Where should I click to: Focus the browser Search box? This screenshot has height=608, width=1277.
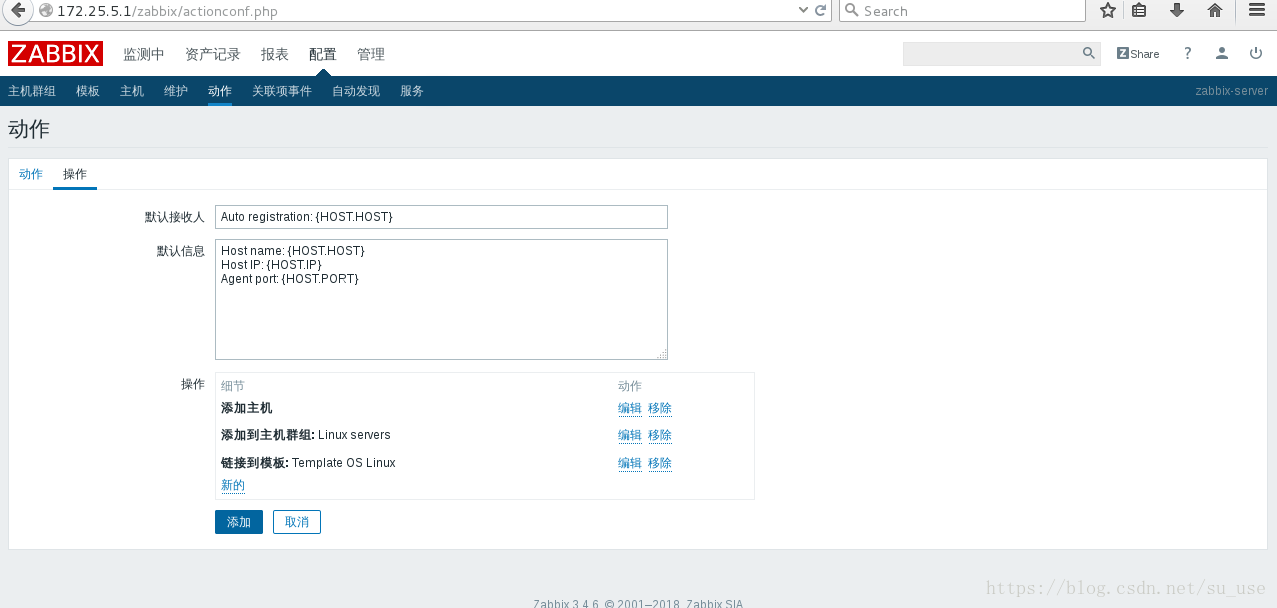(x=962, y=11)
